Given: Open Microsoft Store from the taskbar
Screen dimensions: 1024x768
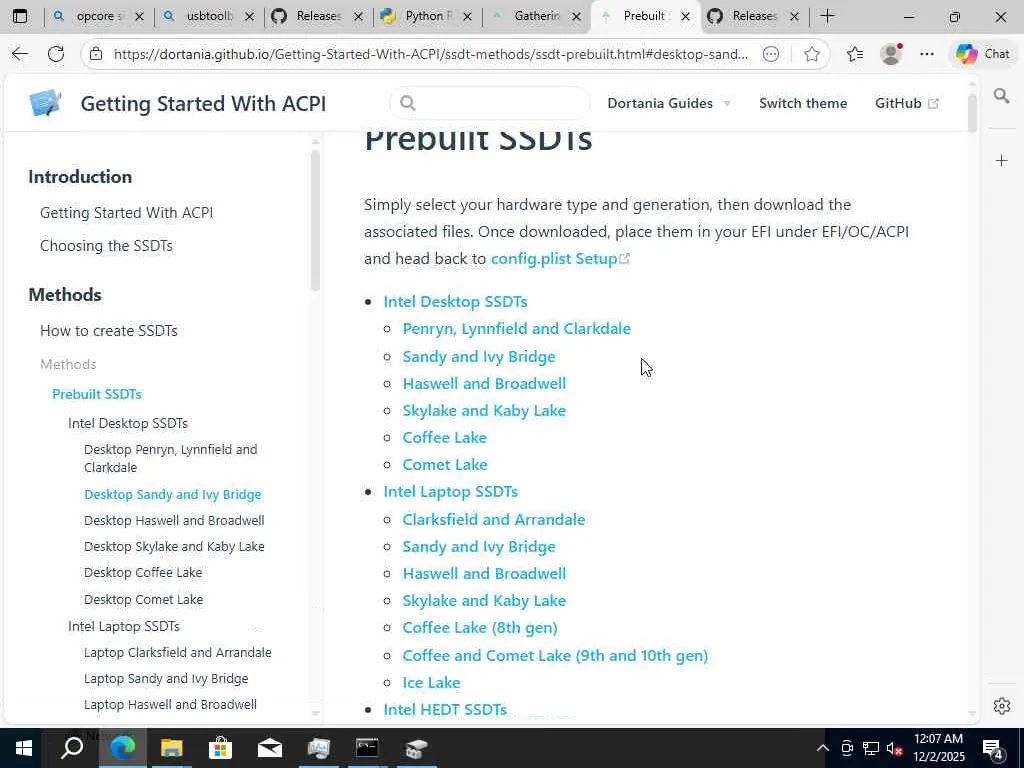Looking at the screenshot, I should [x=220, y=748].
